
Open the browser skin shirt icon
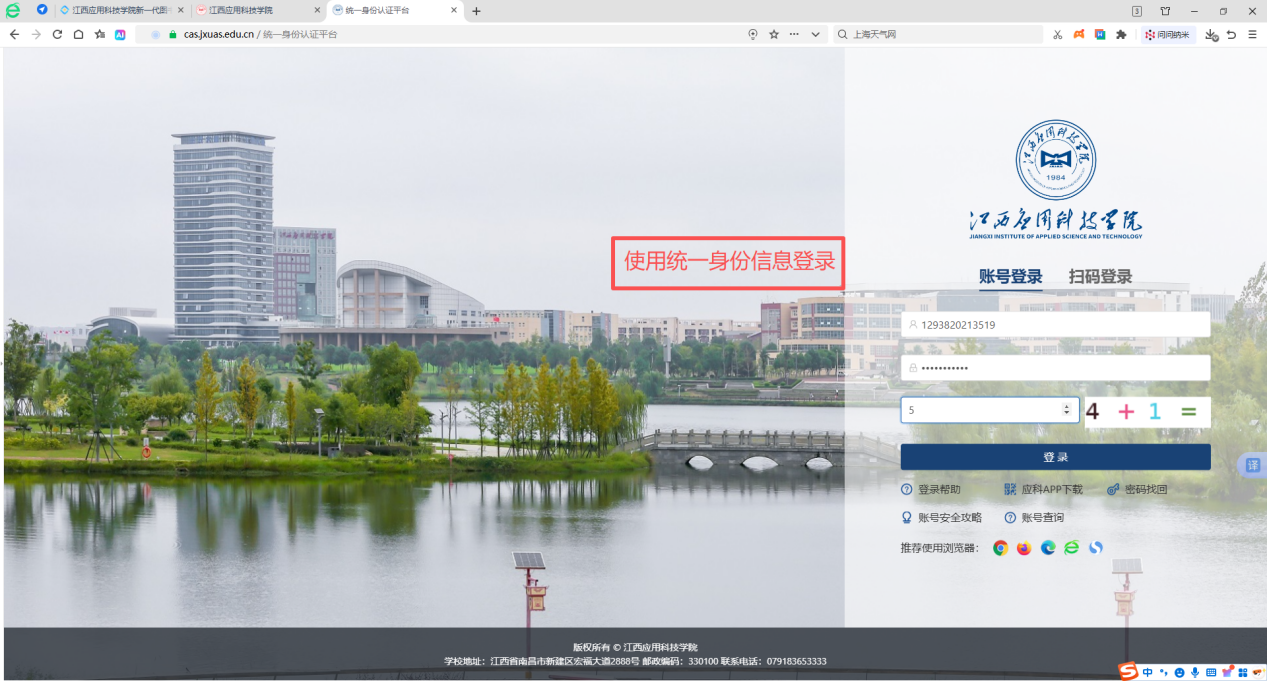click(1165, 11)
